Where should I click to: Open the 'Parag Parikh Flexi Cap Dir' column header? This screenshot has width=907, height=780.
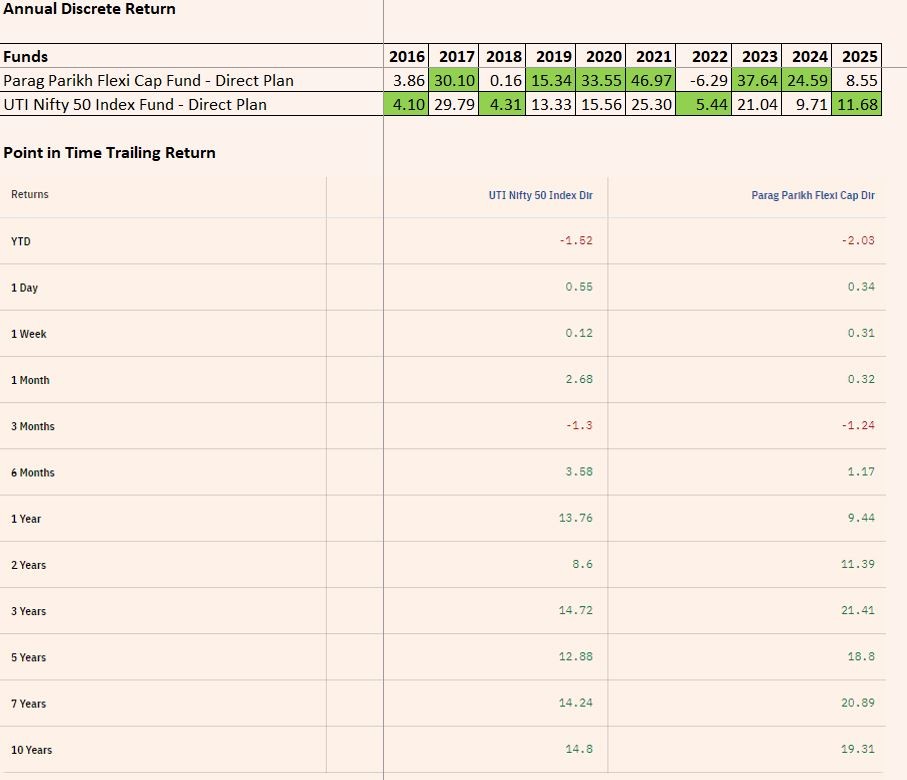pos(812,195)
